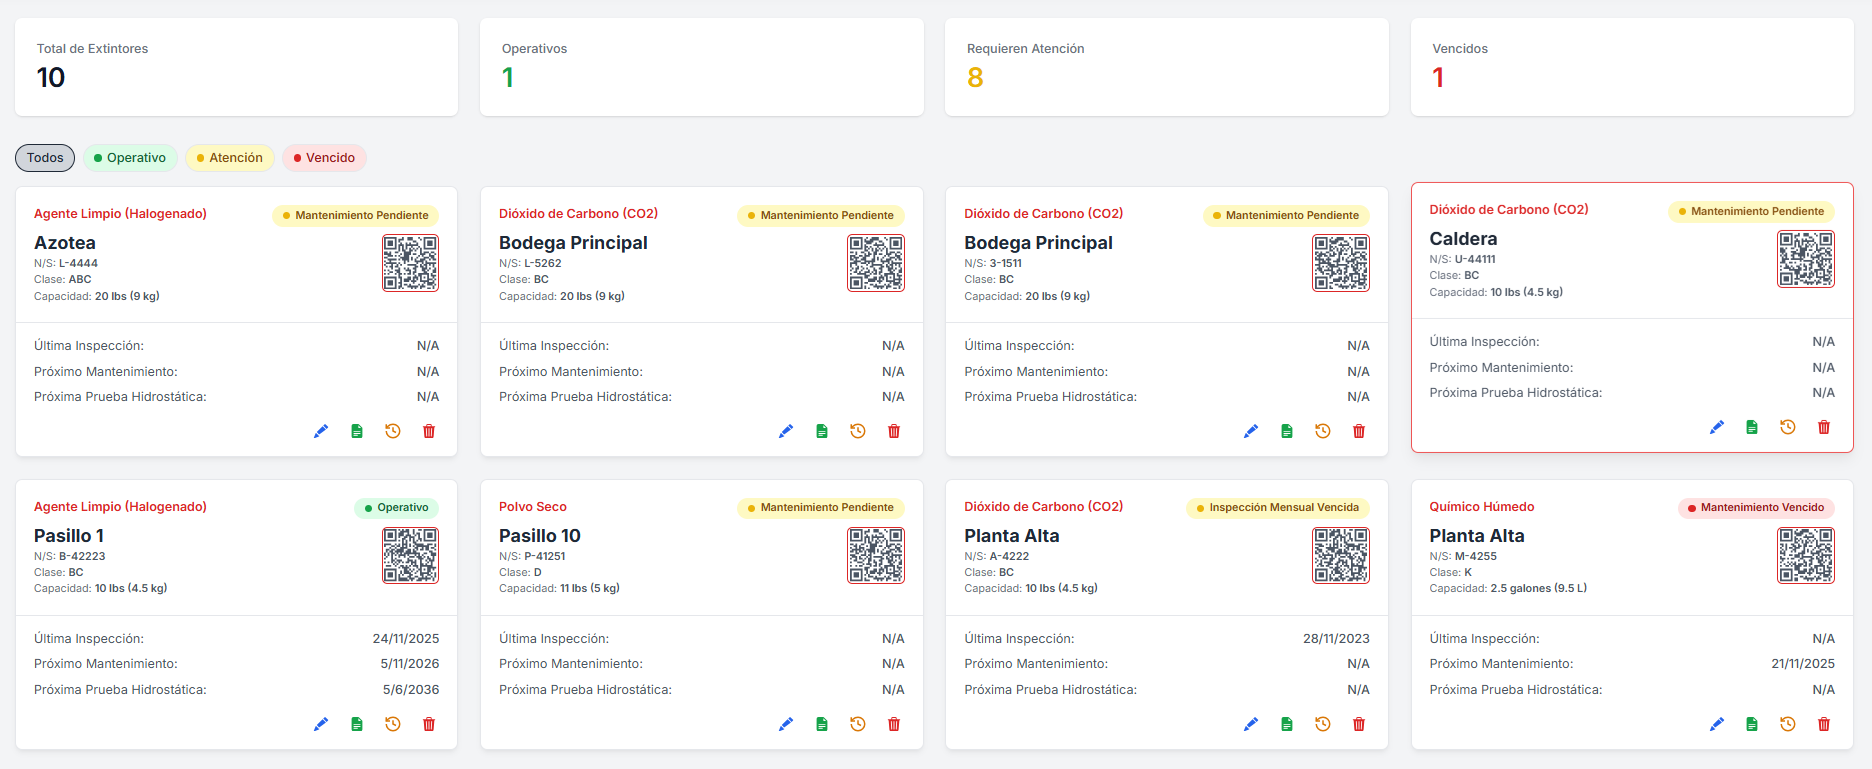
Task: Open history icon on Quimico Húmedo Planta Alta card
Action: point(1788,724)
